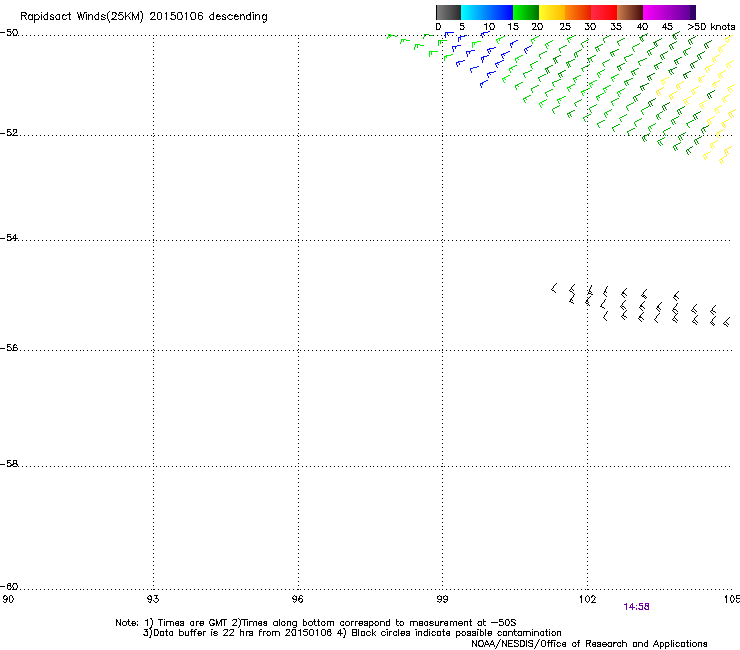The image size is (740, 650).
Task: Click legend tick label 40
Action: pyautogui.click(x=642, y=27)
